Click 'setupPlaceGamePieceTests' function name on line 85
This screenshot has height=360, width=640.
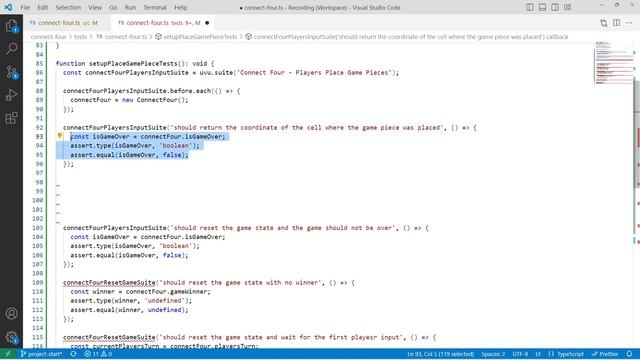click(133, 63)
